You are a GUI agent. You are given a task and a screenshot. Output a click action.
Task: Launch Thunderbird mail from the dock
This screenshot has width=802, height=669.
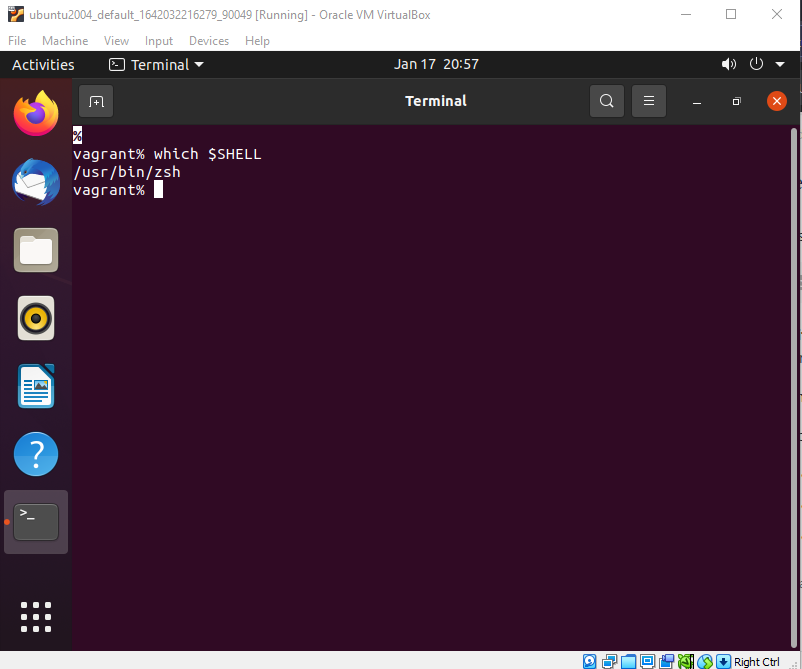(x=36, y=182)
